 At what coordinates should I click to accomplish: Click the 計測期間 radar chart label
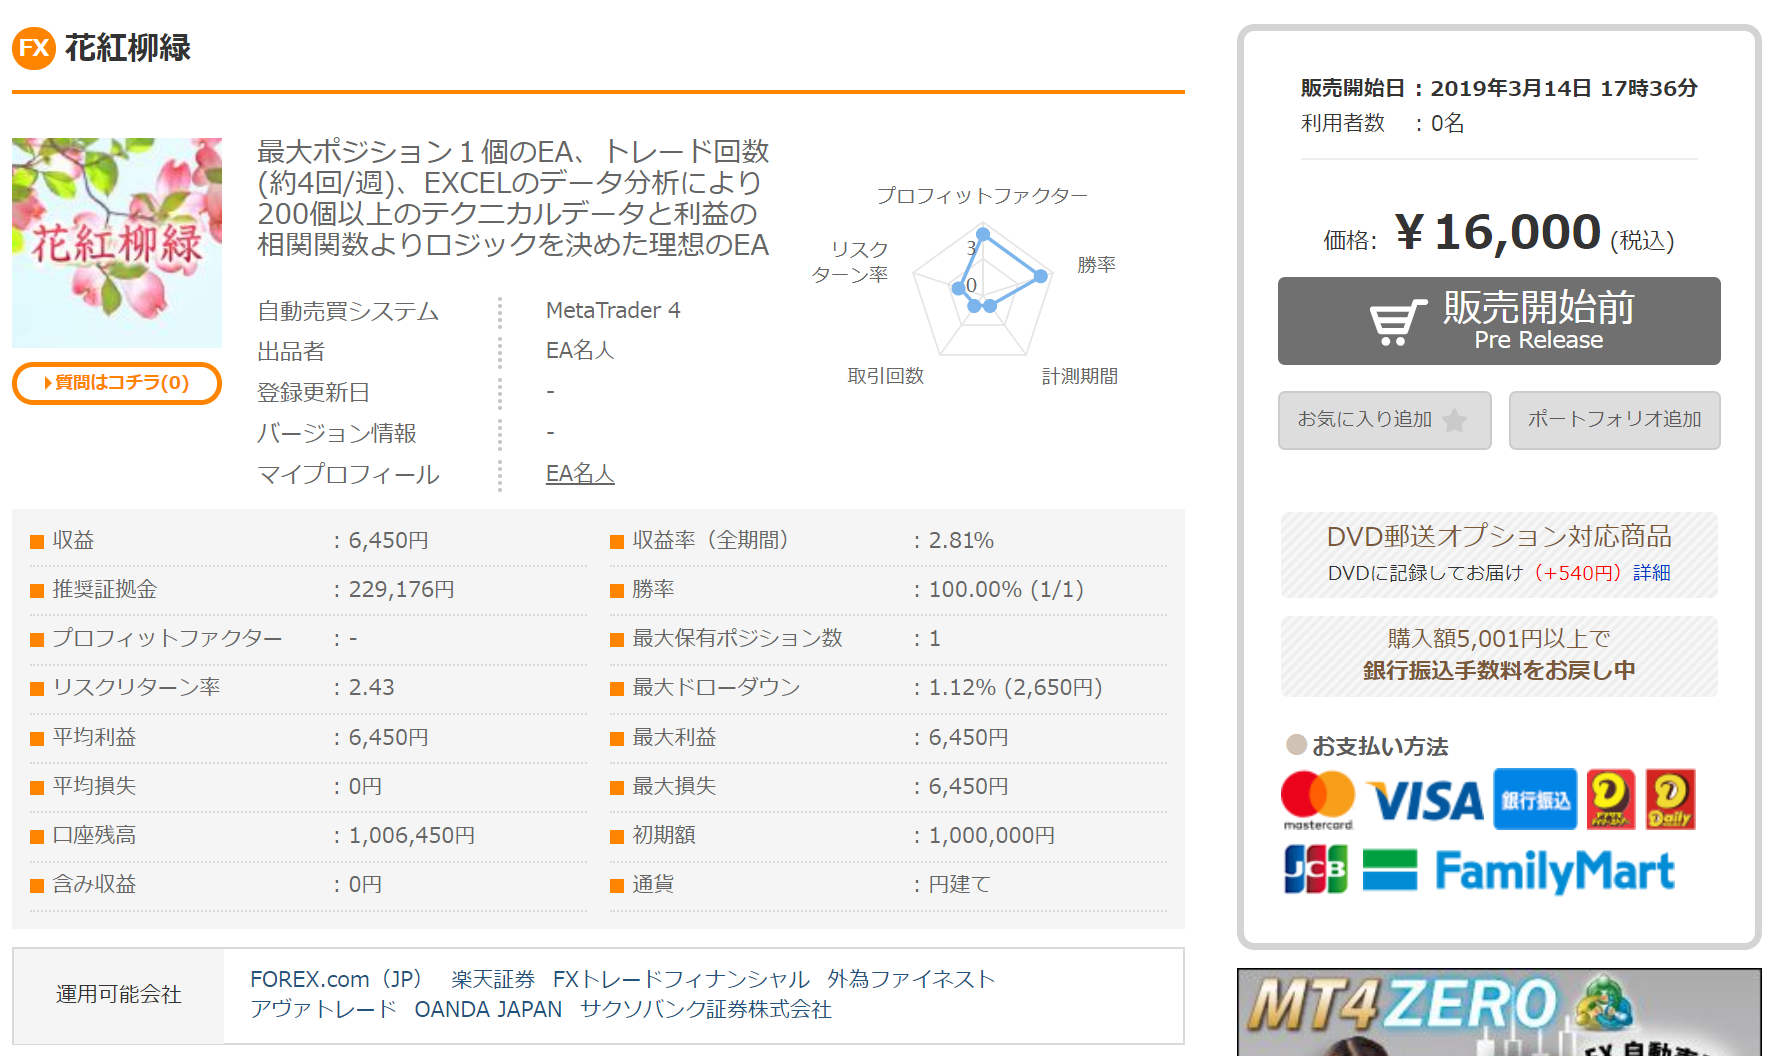pos(1080,376)
